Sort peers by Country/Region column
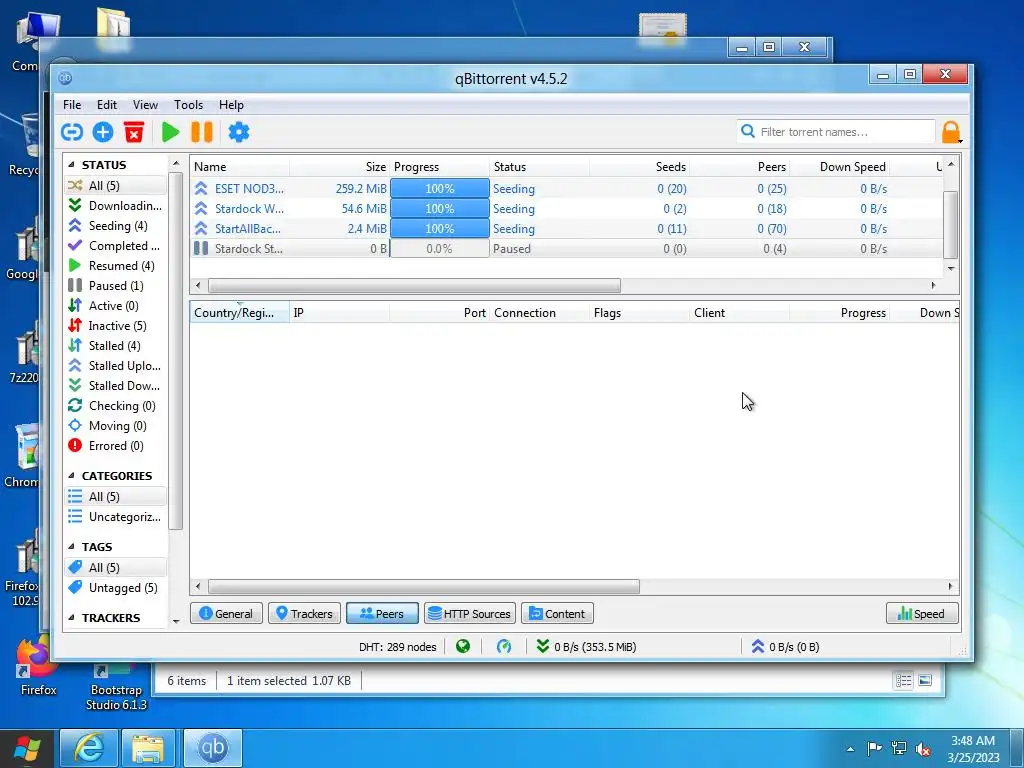Viewport: 1024px width, 768px height. [240, 313]
